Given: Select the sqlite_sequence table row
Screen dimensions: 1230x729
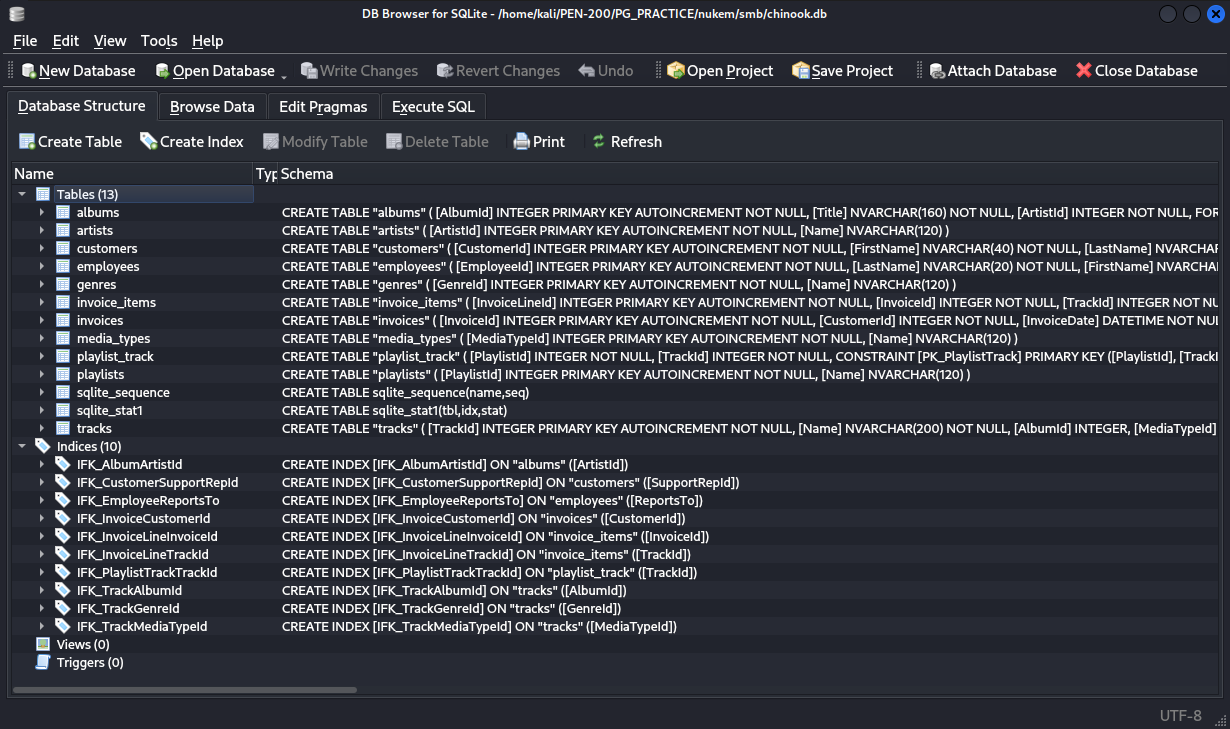Looking at the screenshot, I should coord(614,392).
